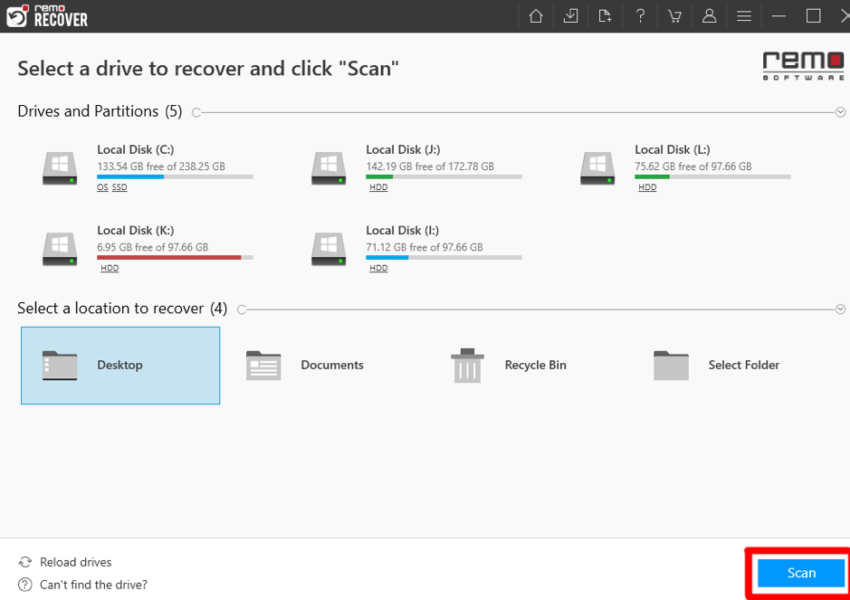
Task: Open the Help section
Action: (x=640, y=16)
